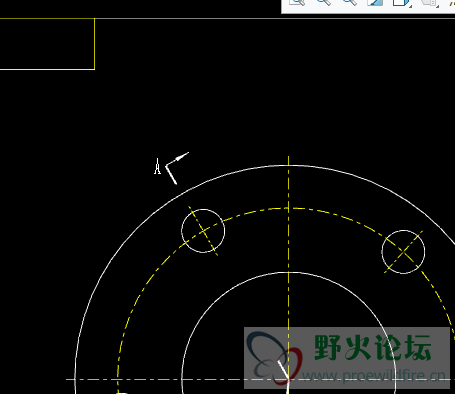Select the section label letter A
The height and width of the screenshot is (394, 455).
(x=157, y=166)
